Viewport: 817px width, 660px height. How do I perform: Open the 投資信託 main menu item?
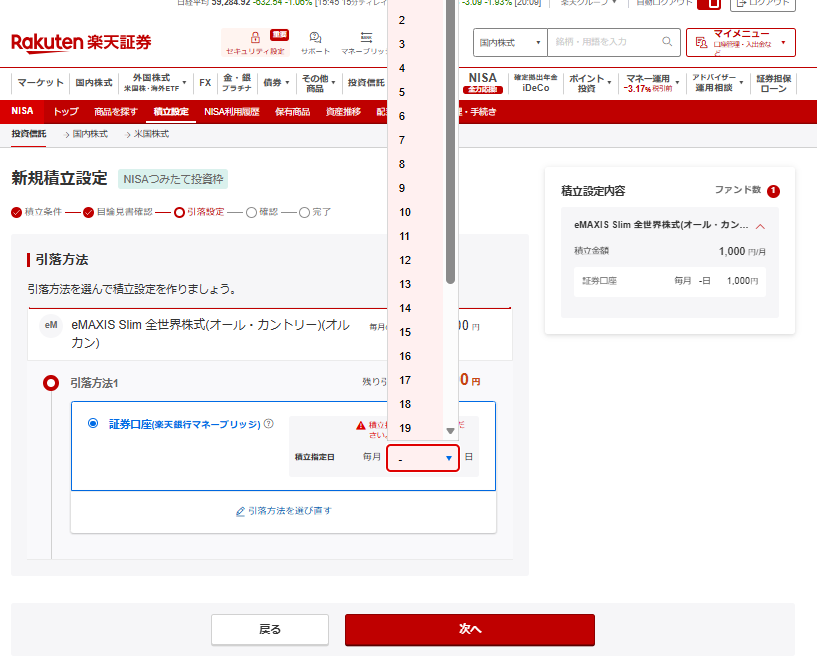pyautogui.click(x=366, y=83)
